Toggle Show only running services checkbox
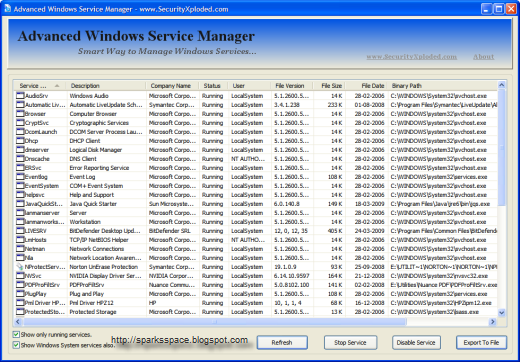The image size is (520, 362). [16, 334]
